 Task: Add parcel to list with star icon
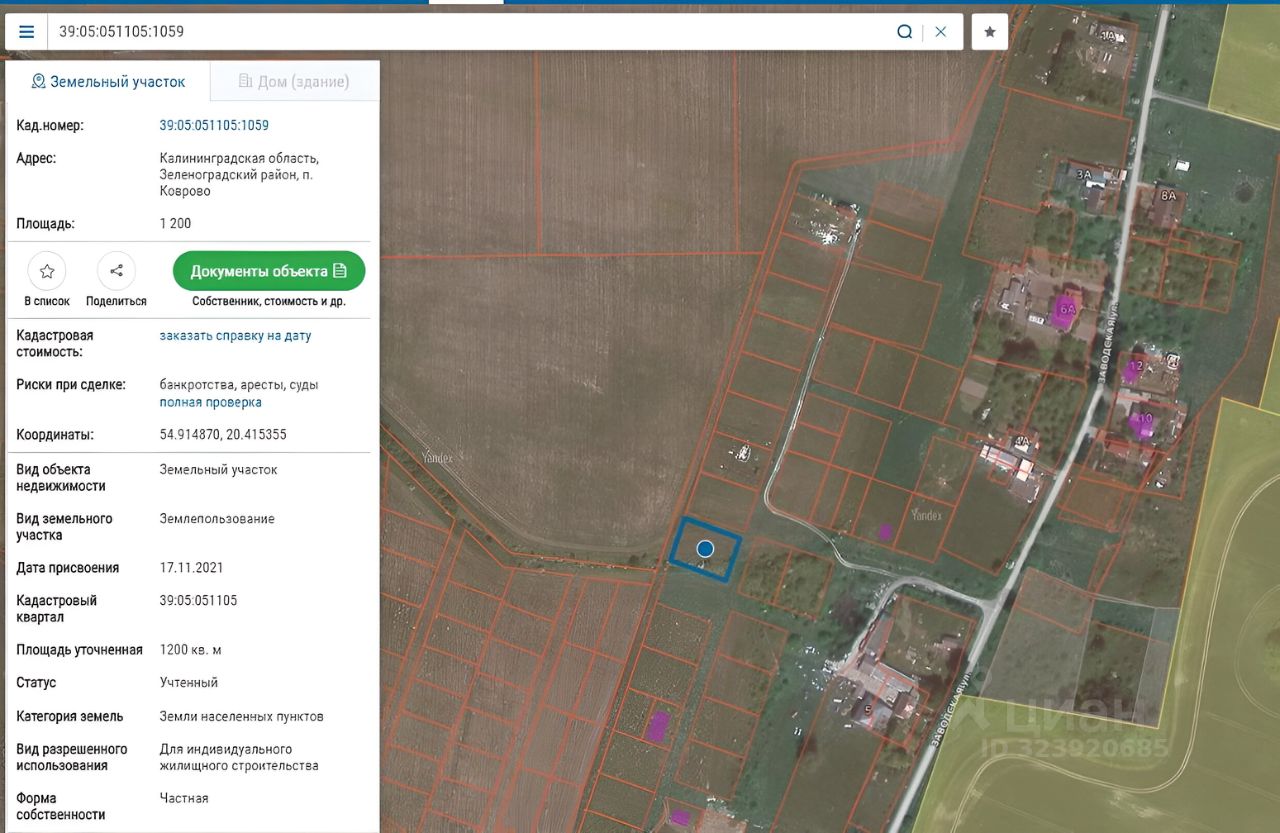coord(47,271)
